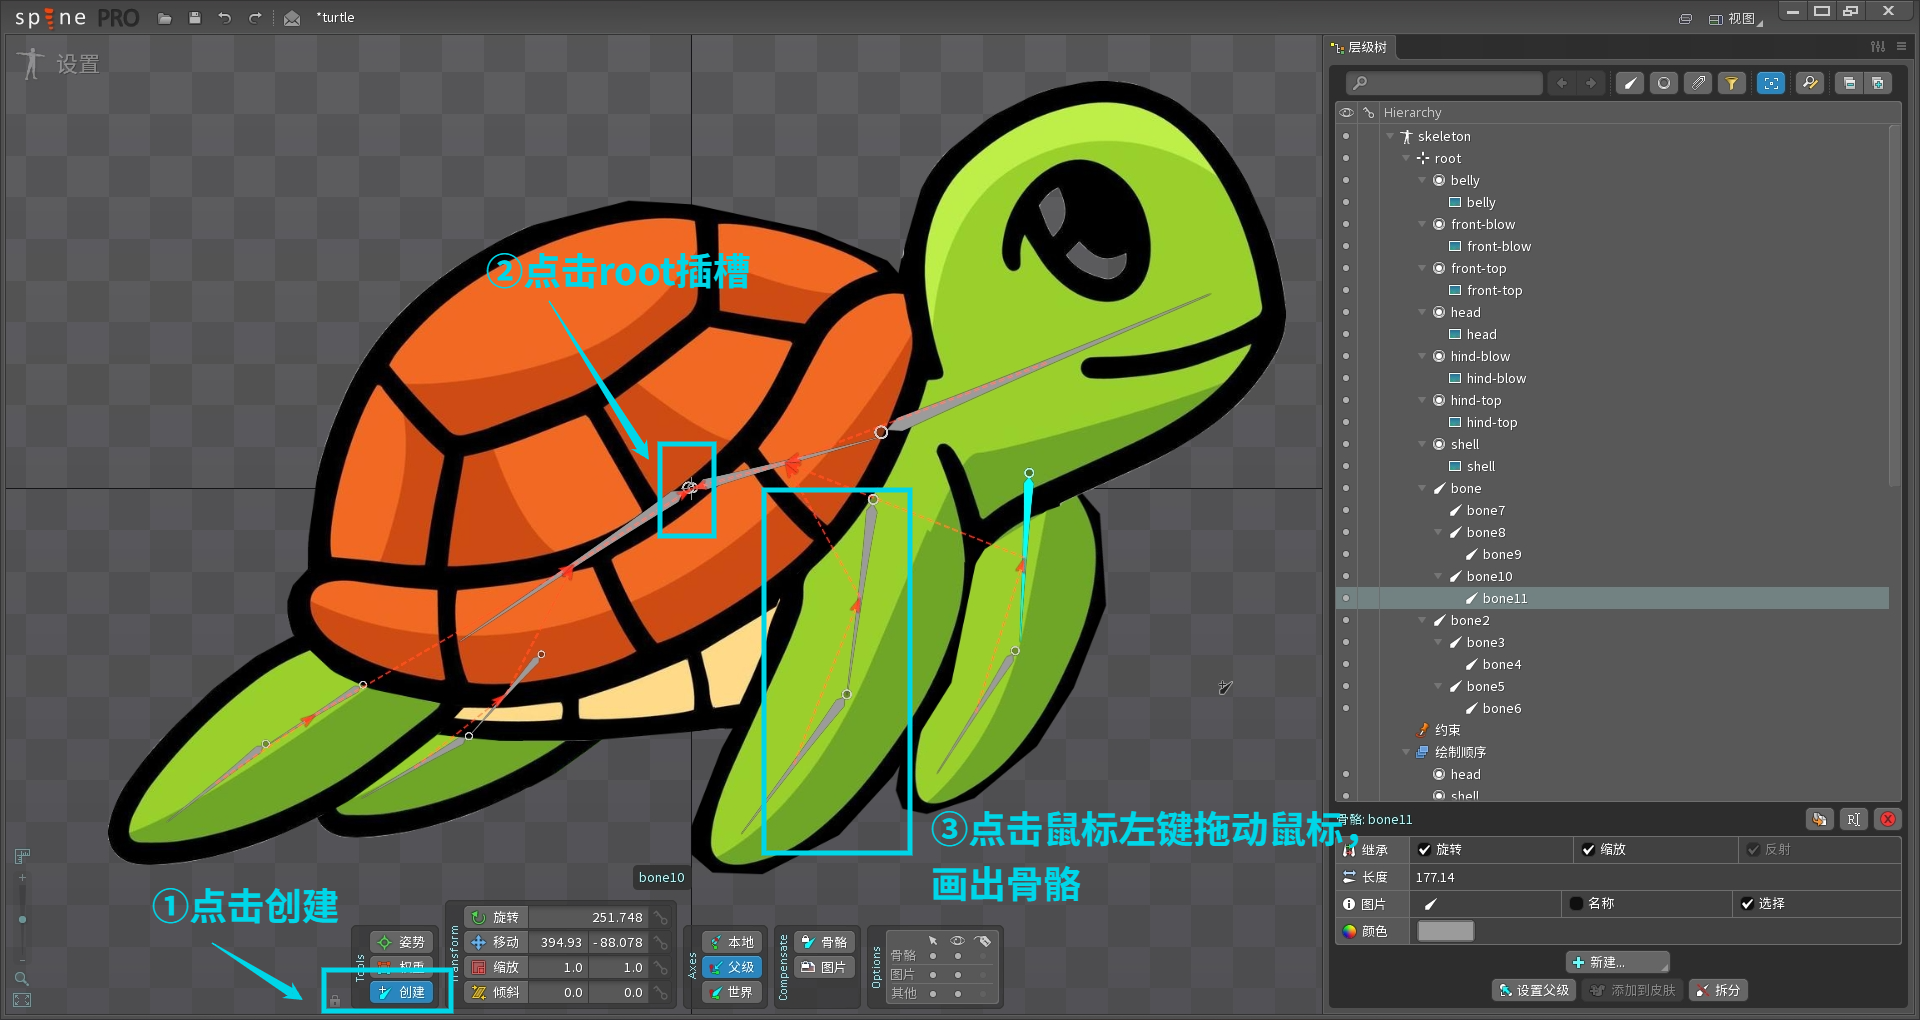Image resolution: width=1920 pixels, height=1020 pixels.
Task: Toggle inherit Rotation (旋转) checkbox
Action: coord(1424,849)
